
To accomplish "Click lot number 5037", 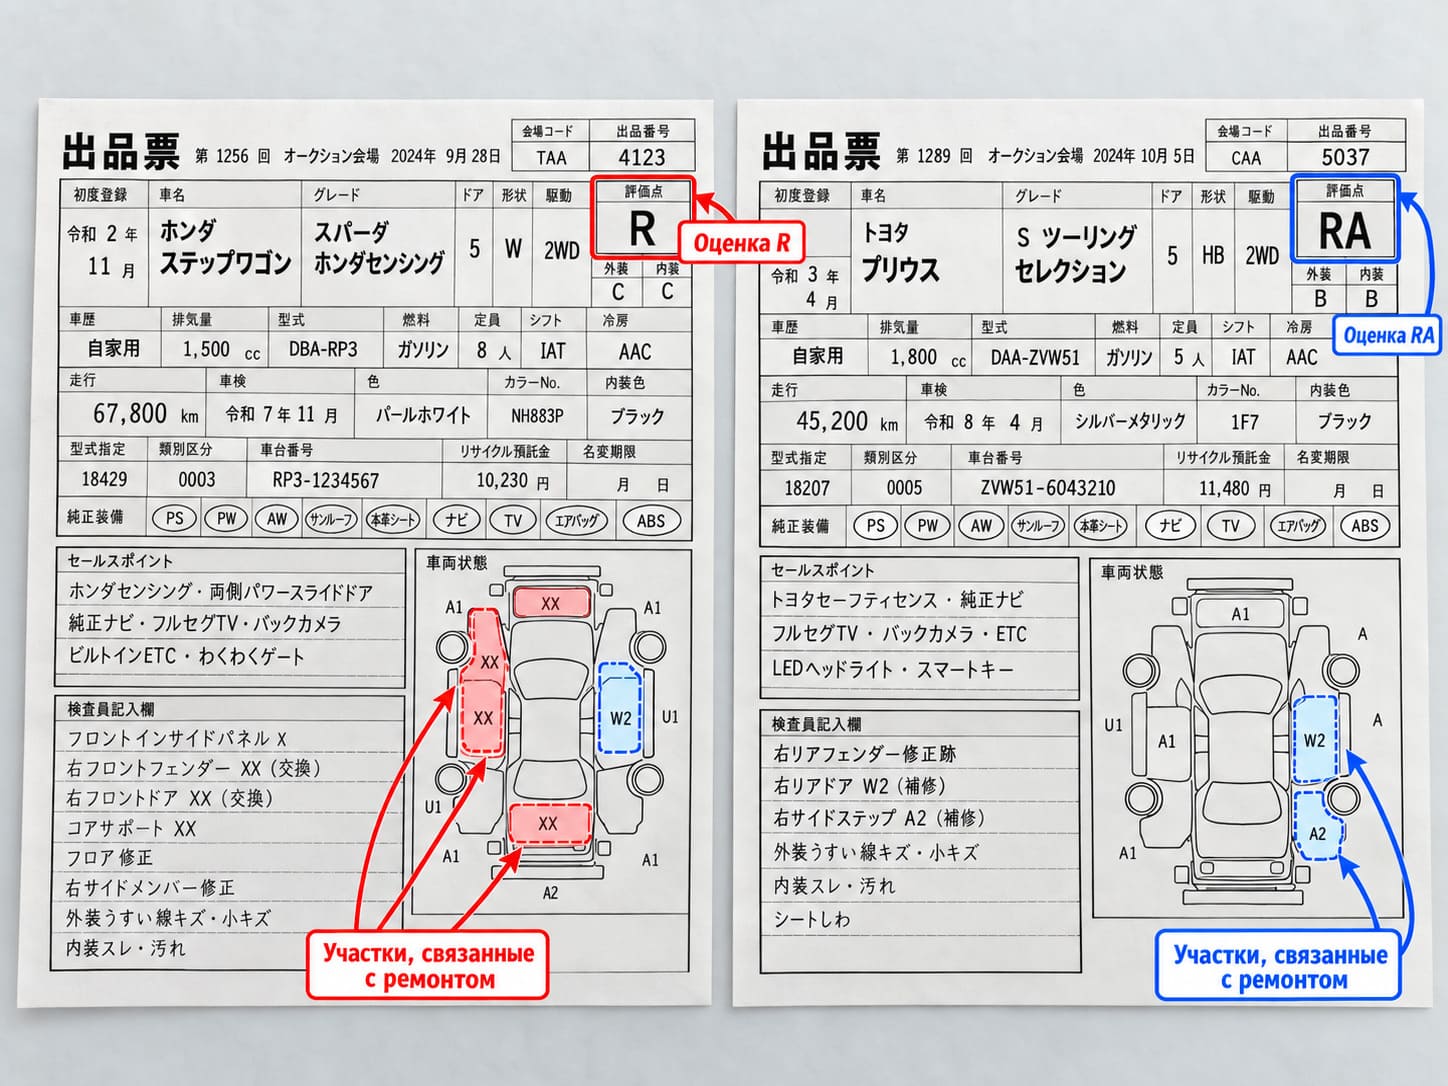I will (1345, 157).
